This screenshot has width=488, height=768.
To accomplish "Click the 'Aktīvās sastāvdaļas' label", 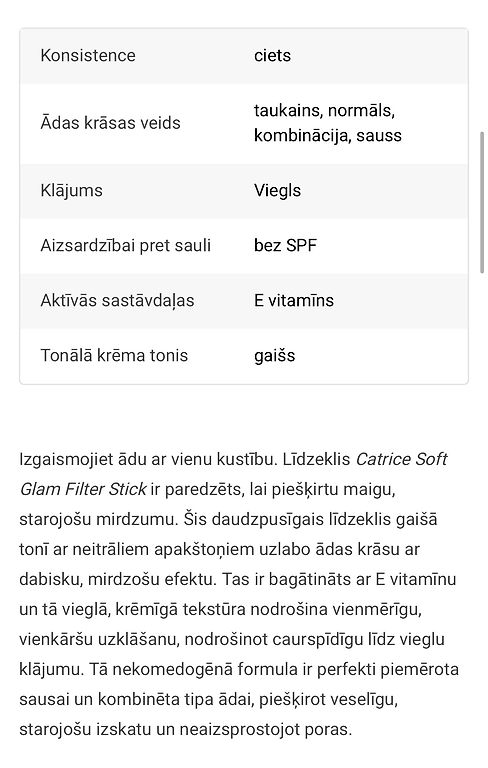I will pyautogui.click(x=117, y=300).
